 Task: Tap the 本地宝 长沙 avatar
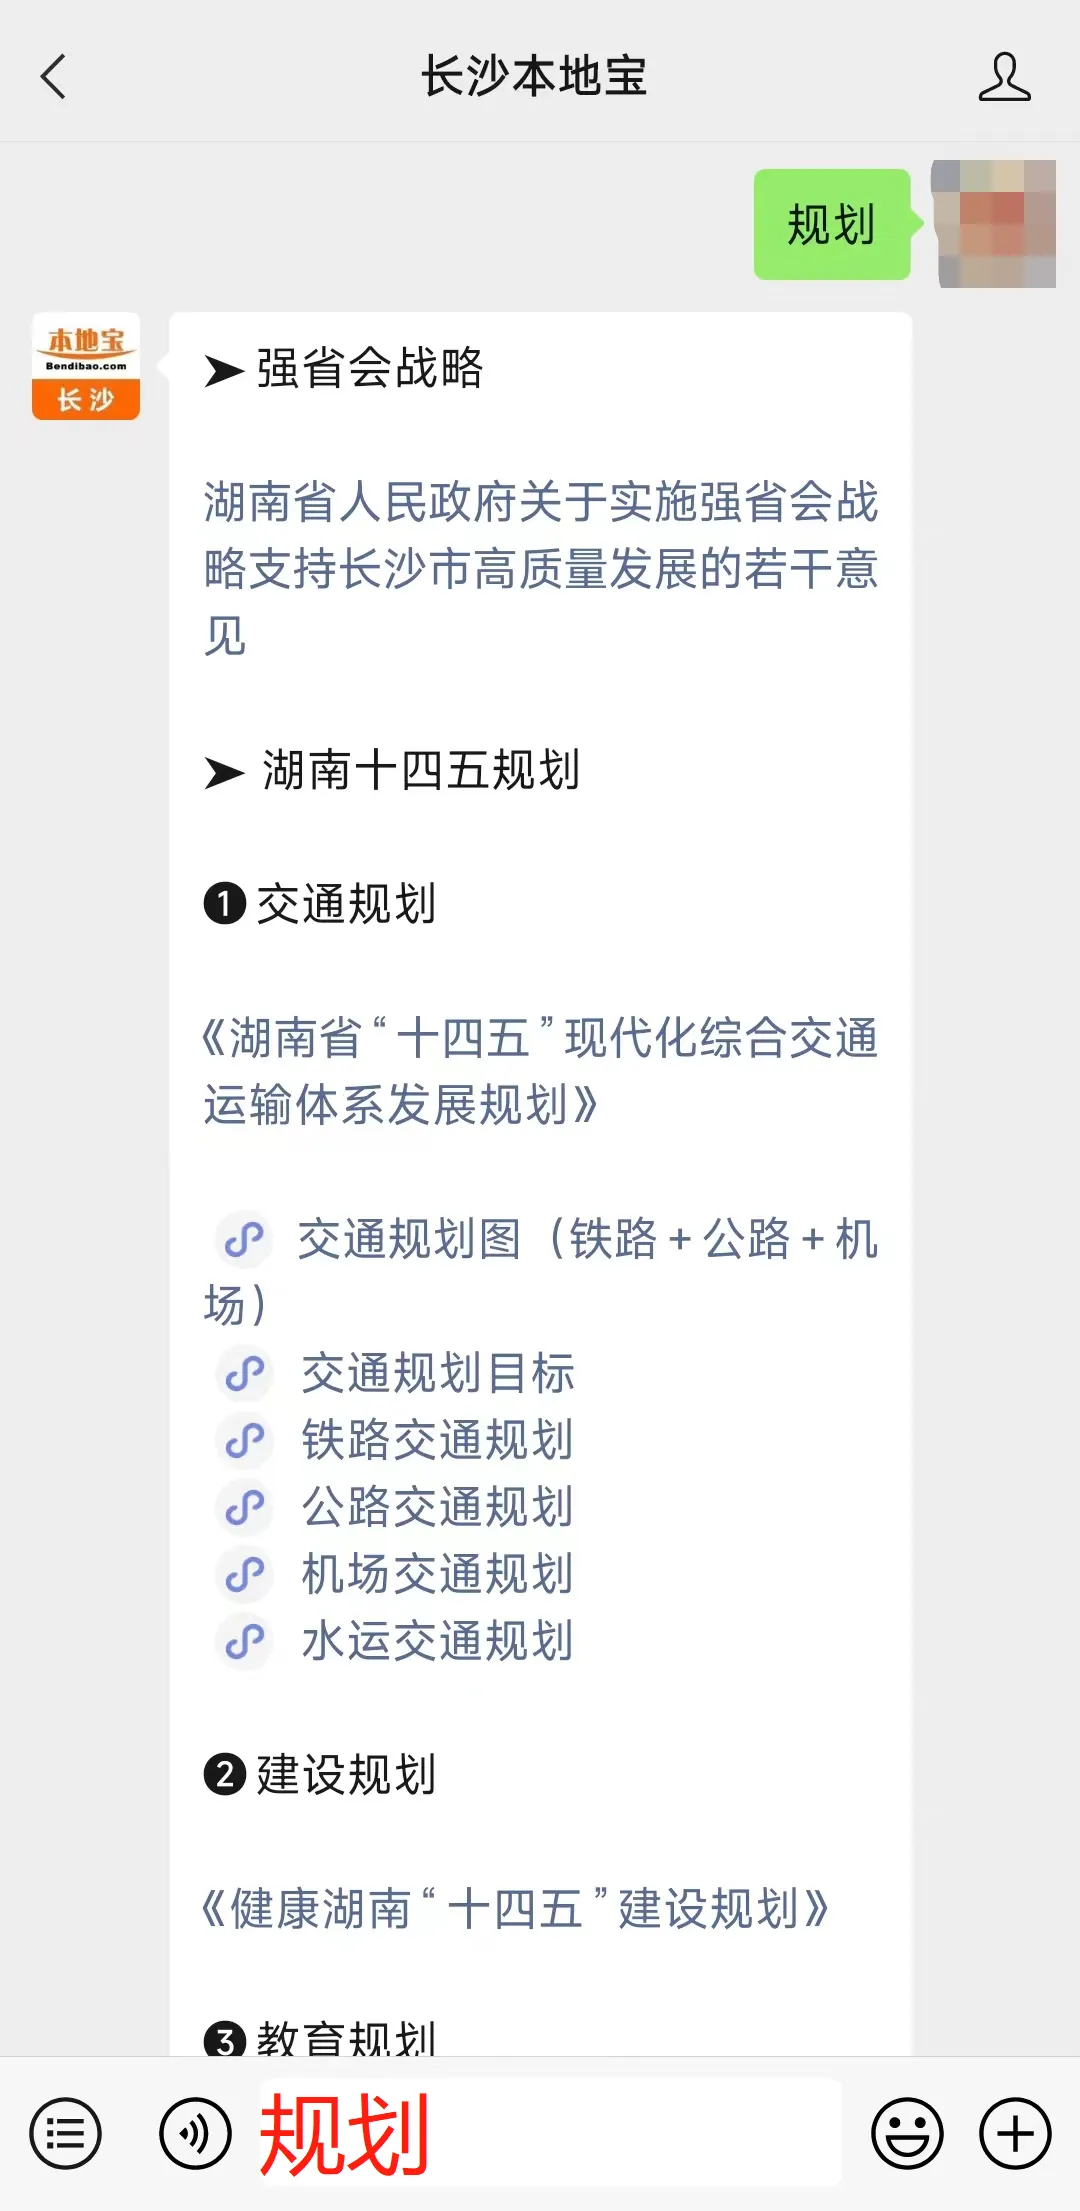point(86,366)
